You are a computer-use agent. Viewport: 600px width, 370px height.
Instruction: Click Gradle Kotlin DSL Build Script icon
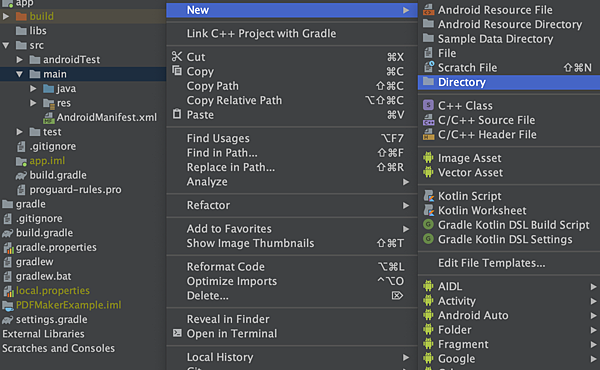click(428, 224)
